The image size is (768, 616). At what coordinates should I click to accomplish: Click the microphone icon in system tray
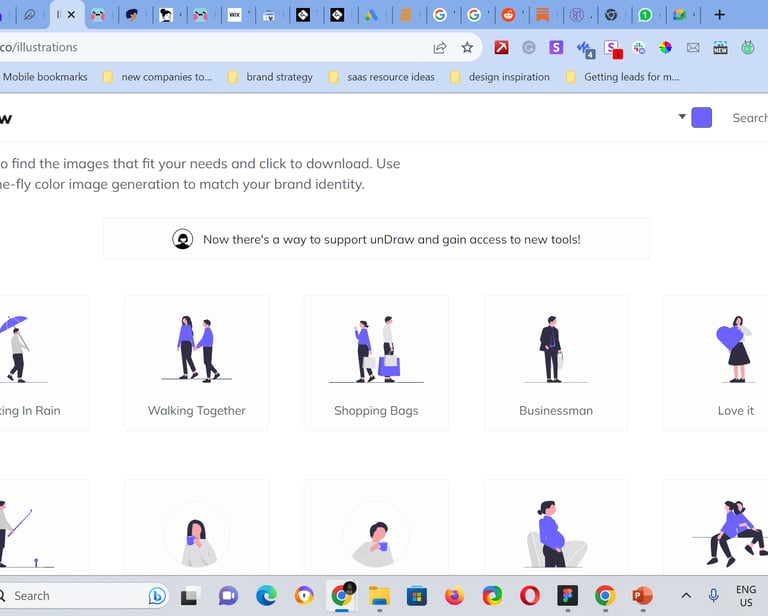tap(714, 595)
